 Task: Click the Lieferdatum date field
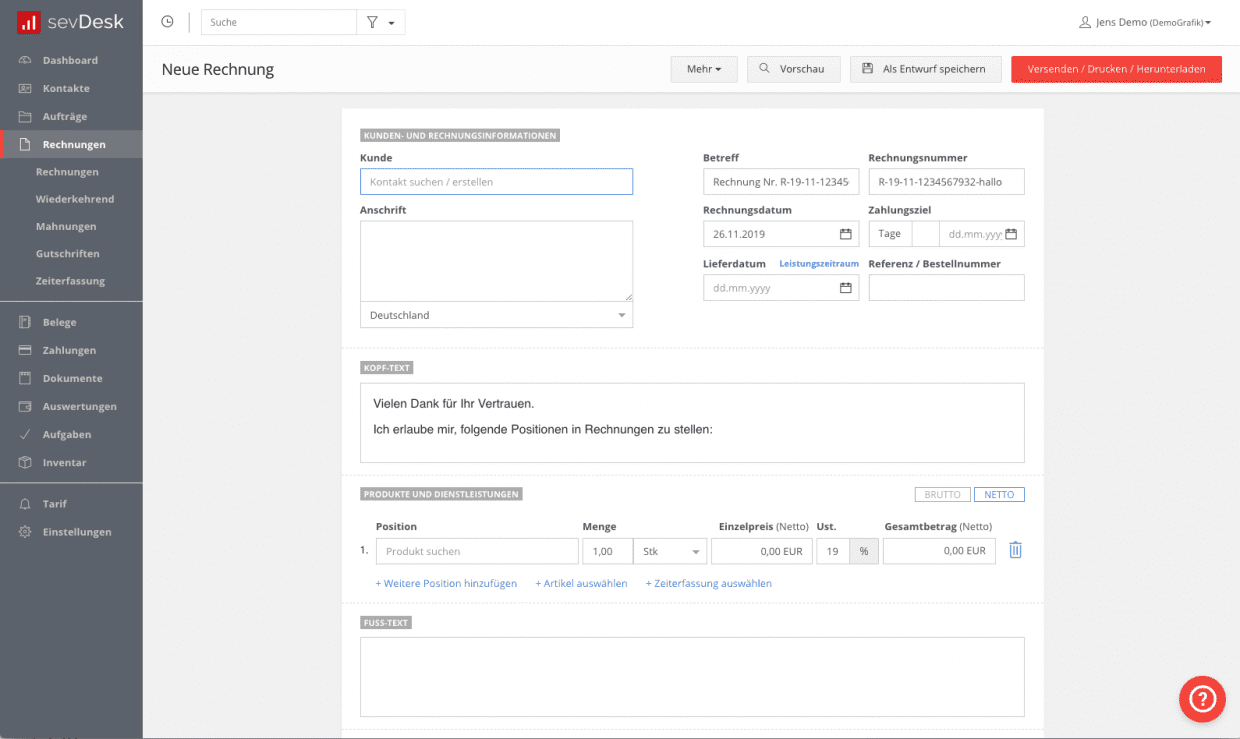[x=781, y=288]
